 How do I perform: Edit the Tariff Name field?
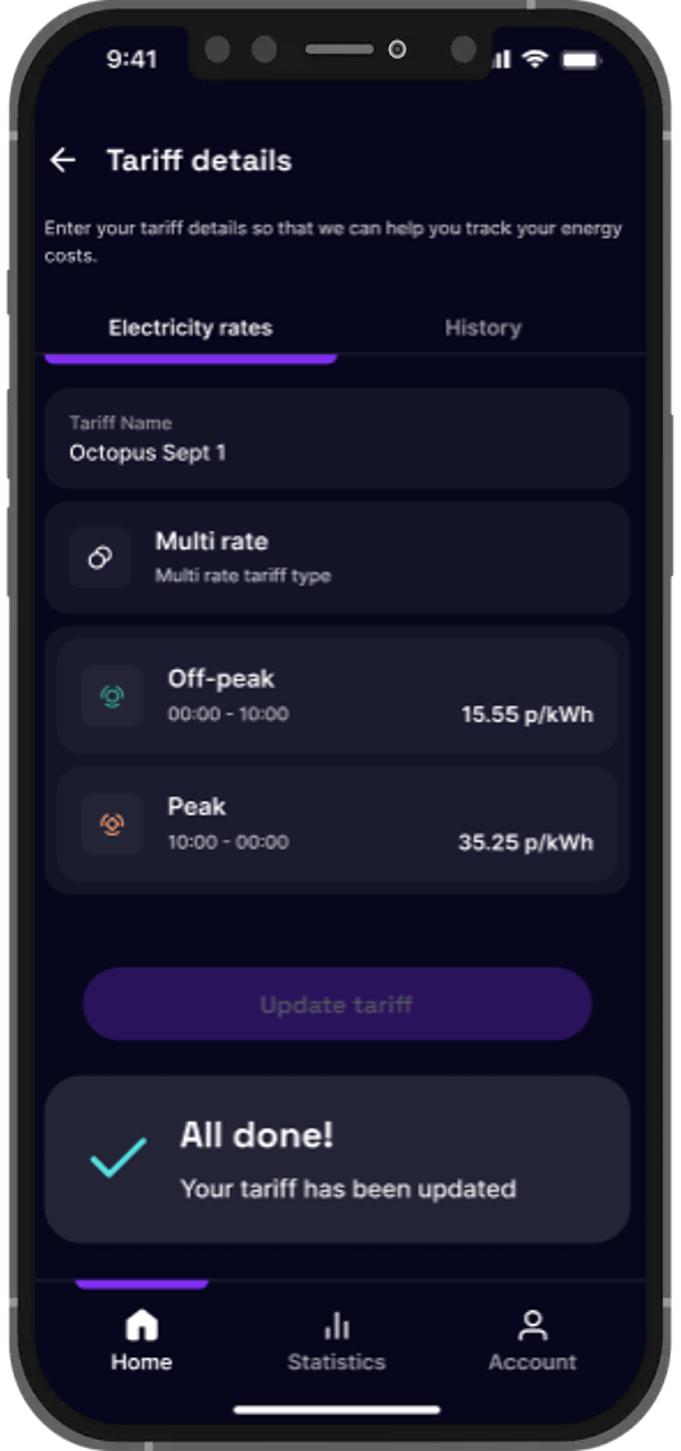coord(336,438)
